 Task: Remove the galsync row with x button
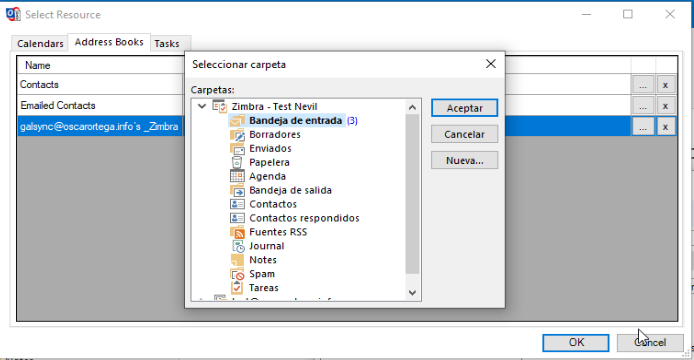(665, 127)
